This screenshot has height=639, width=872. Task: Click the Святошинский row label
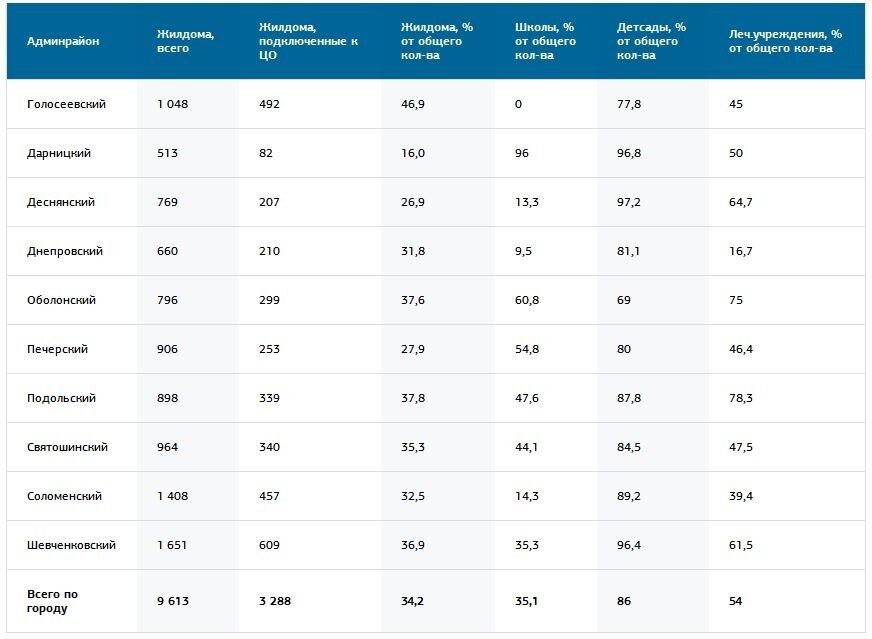point(67,447)
